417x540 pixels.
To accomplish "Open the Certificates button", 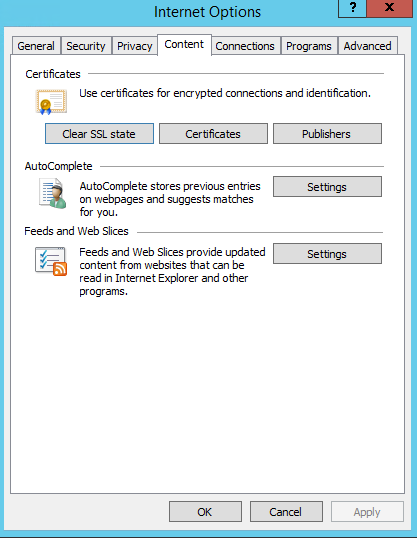I will 213,134.
